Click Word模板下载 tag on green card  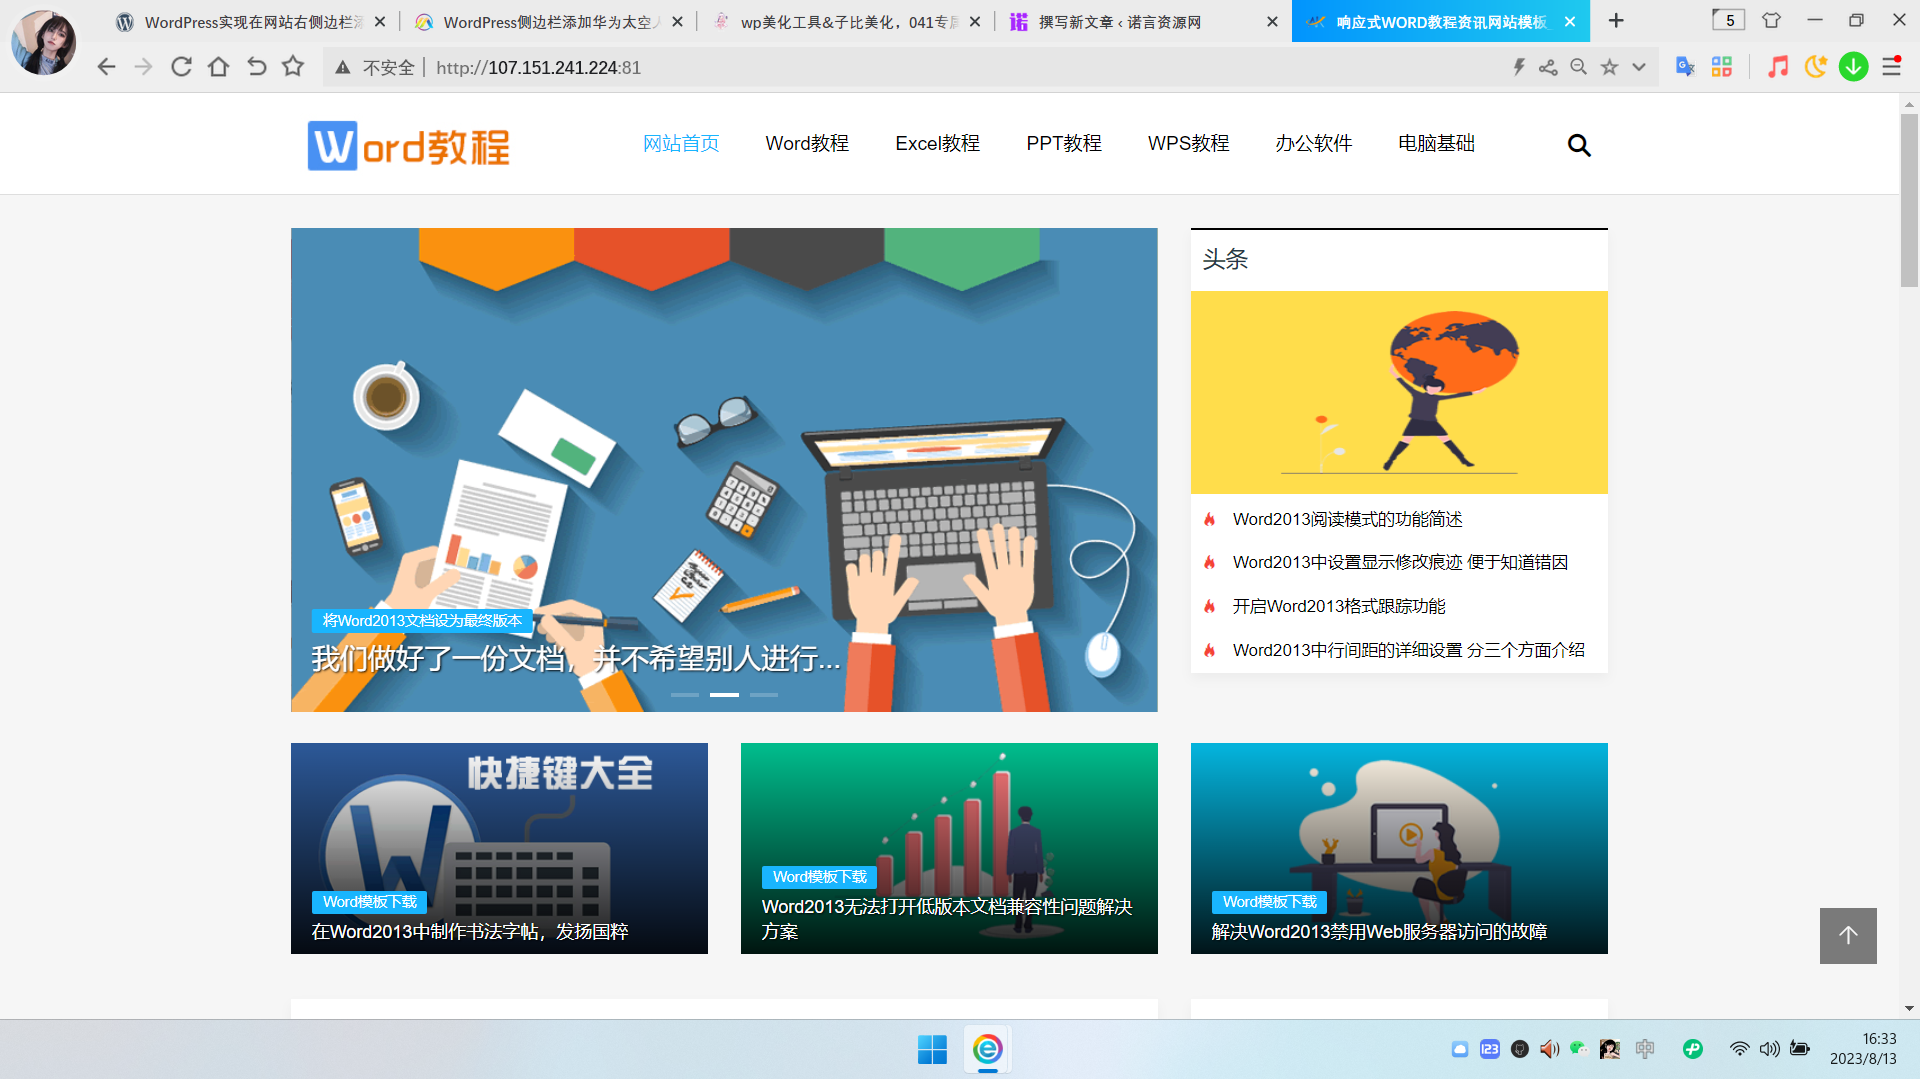coord(819,877)
